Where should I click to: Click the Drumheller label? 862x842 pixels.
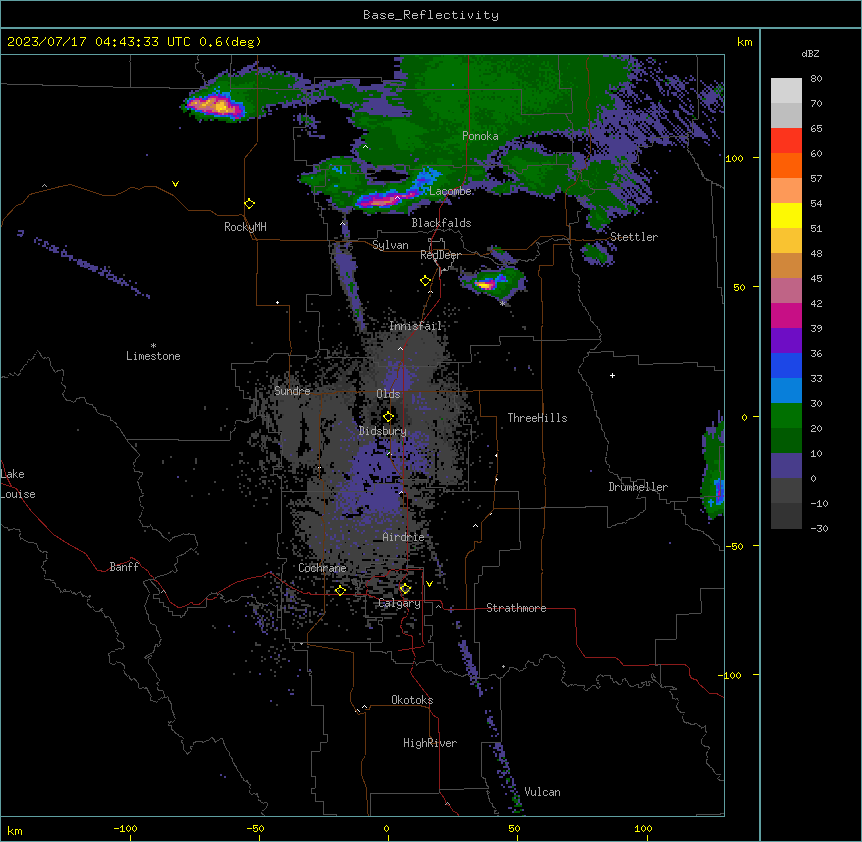(638, 487)
